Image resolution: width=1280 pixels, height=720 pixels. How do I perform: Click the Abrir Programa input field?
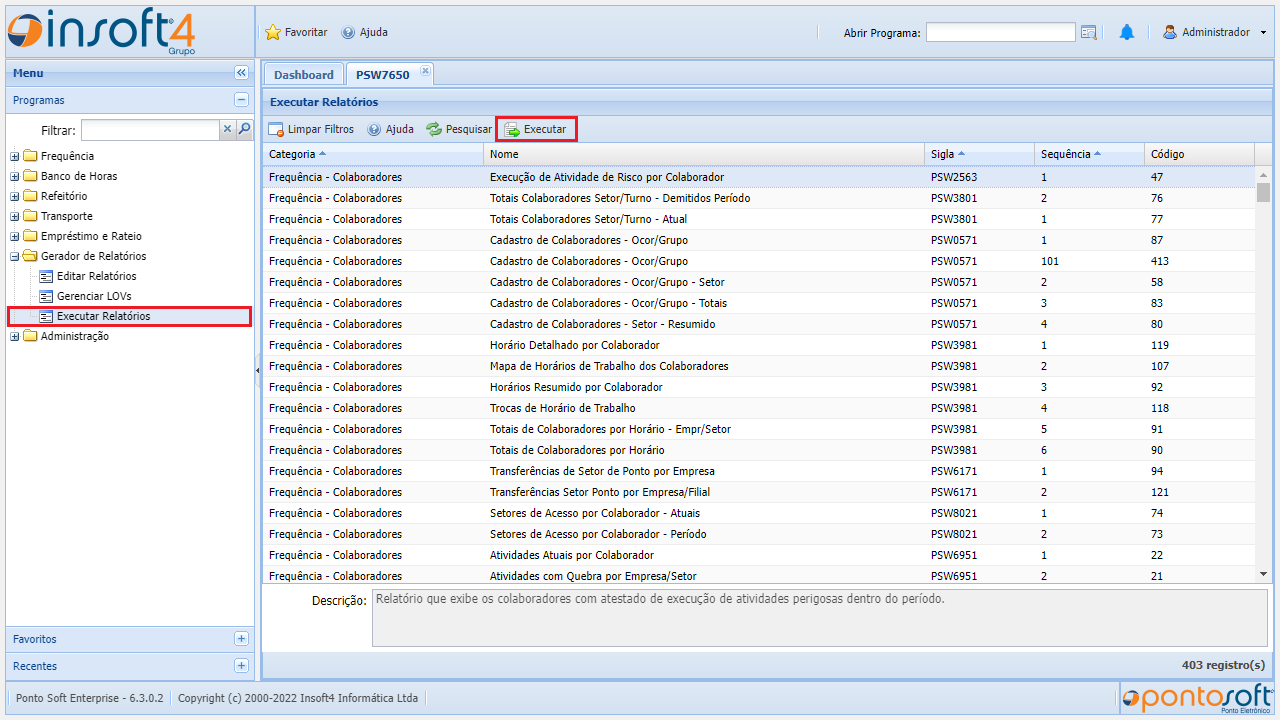click(x=1000, y=33)
